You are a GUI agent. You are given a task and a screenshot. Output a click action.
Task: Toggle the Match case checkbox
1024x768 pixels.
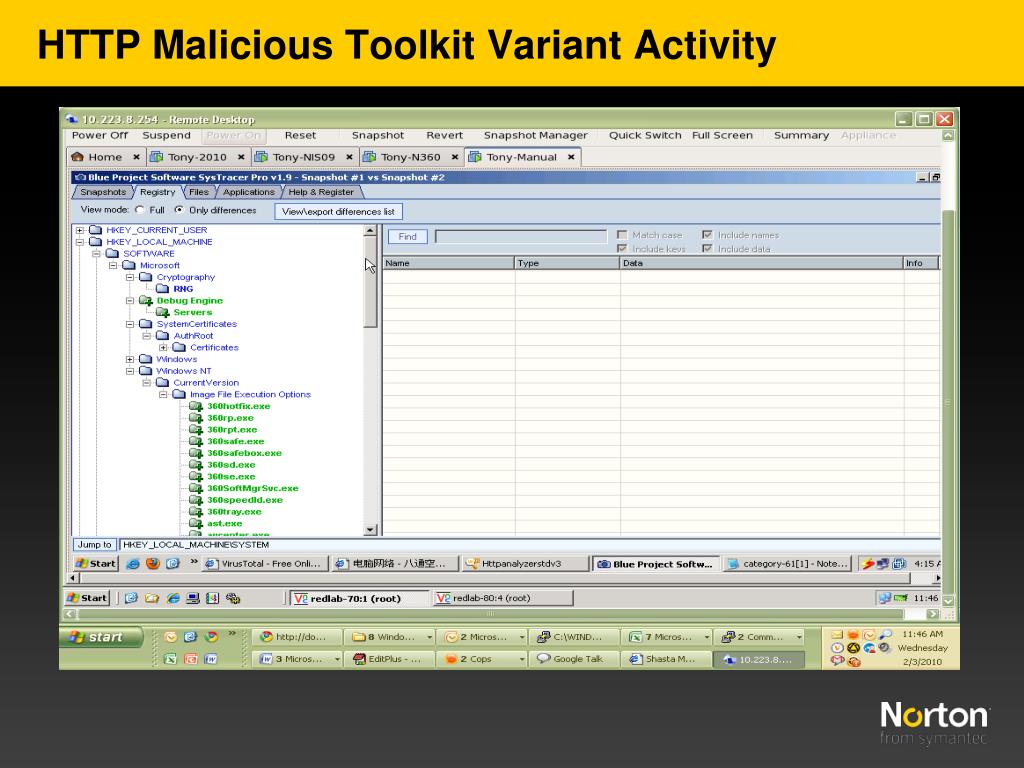(x=622, y=234)
